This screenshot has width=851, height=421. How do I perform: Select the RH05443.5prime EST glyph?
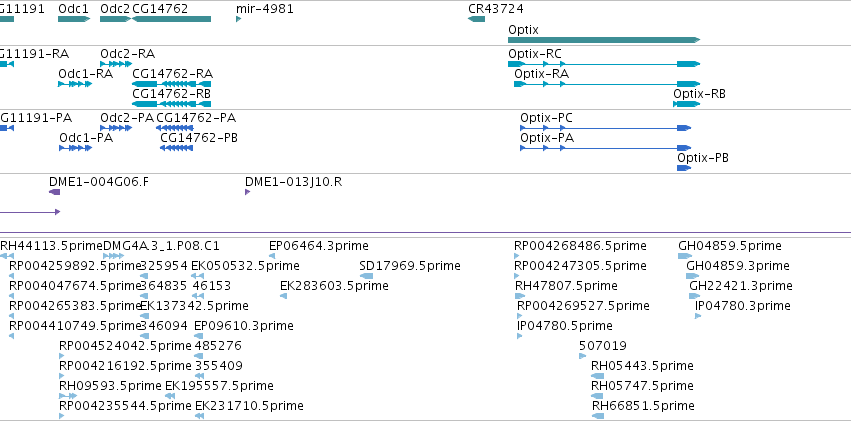coord(598,376)
